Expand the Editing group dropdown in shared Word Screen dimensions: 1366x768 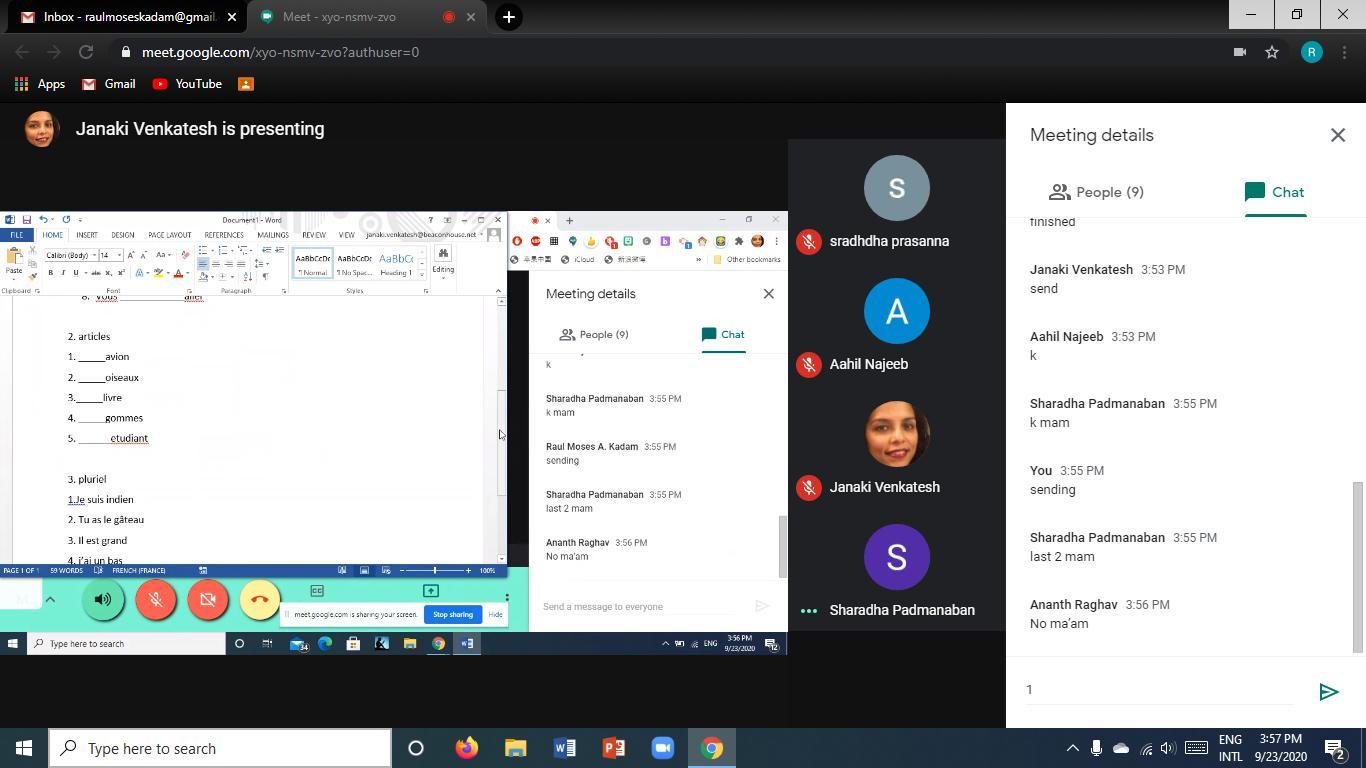(x=443, y=260)
